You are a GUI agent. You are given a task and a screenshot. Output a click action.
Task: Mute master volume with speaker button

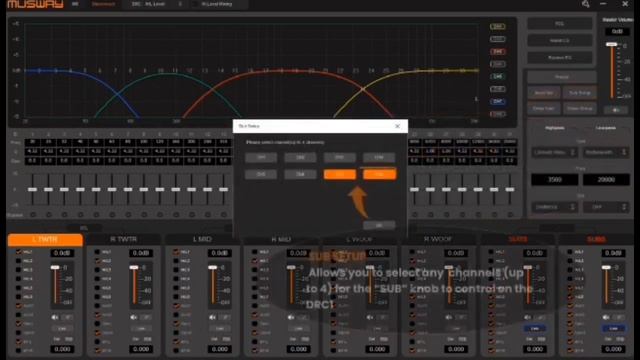[x=616, y=110]
